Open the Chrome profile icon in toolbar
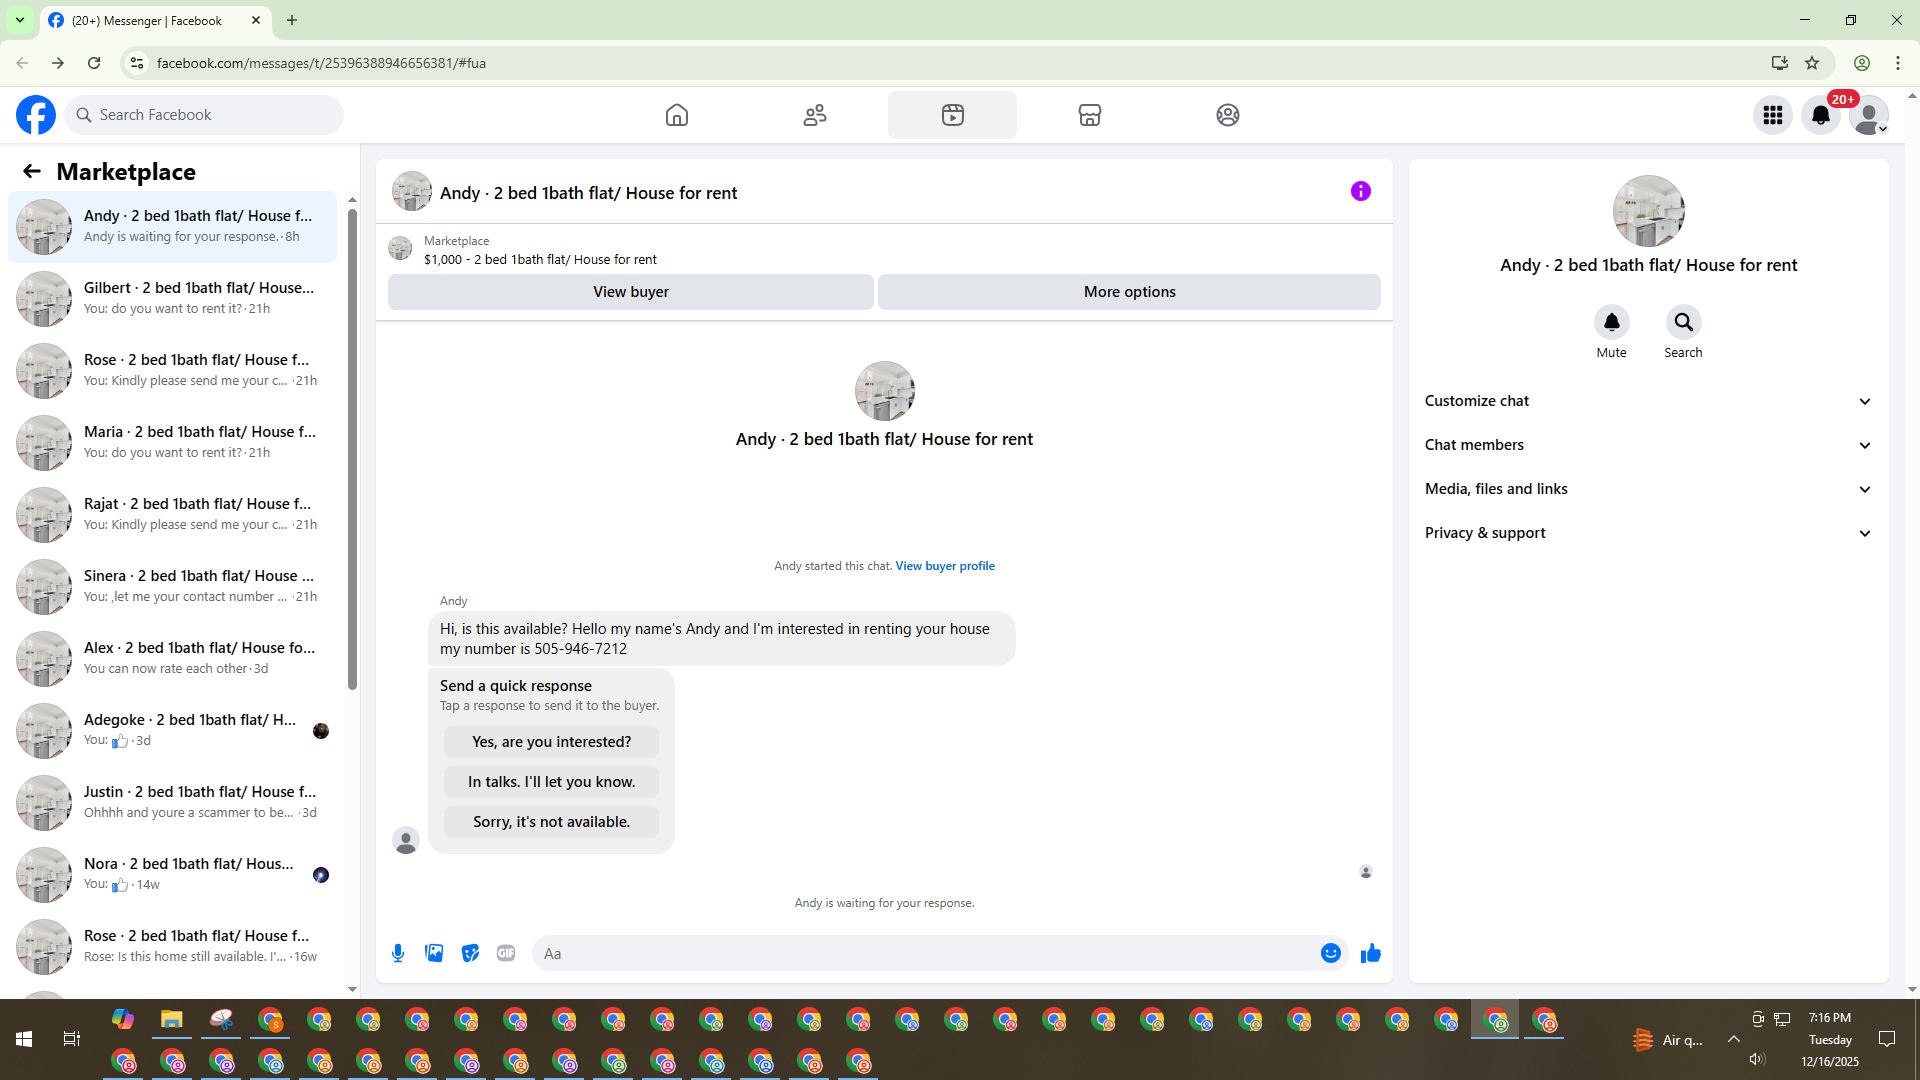 [x=1862, y=63]
